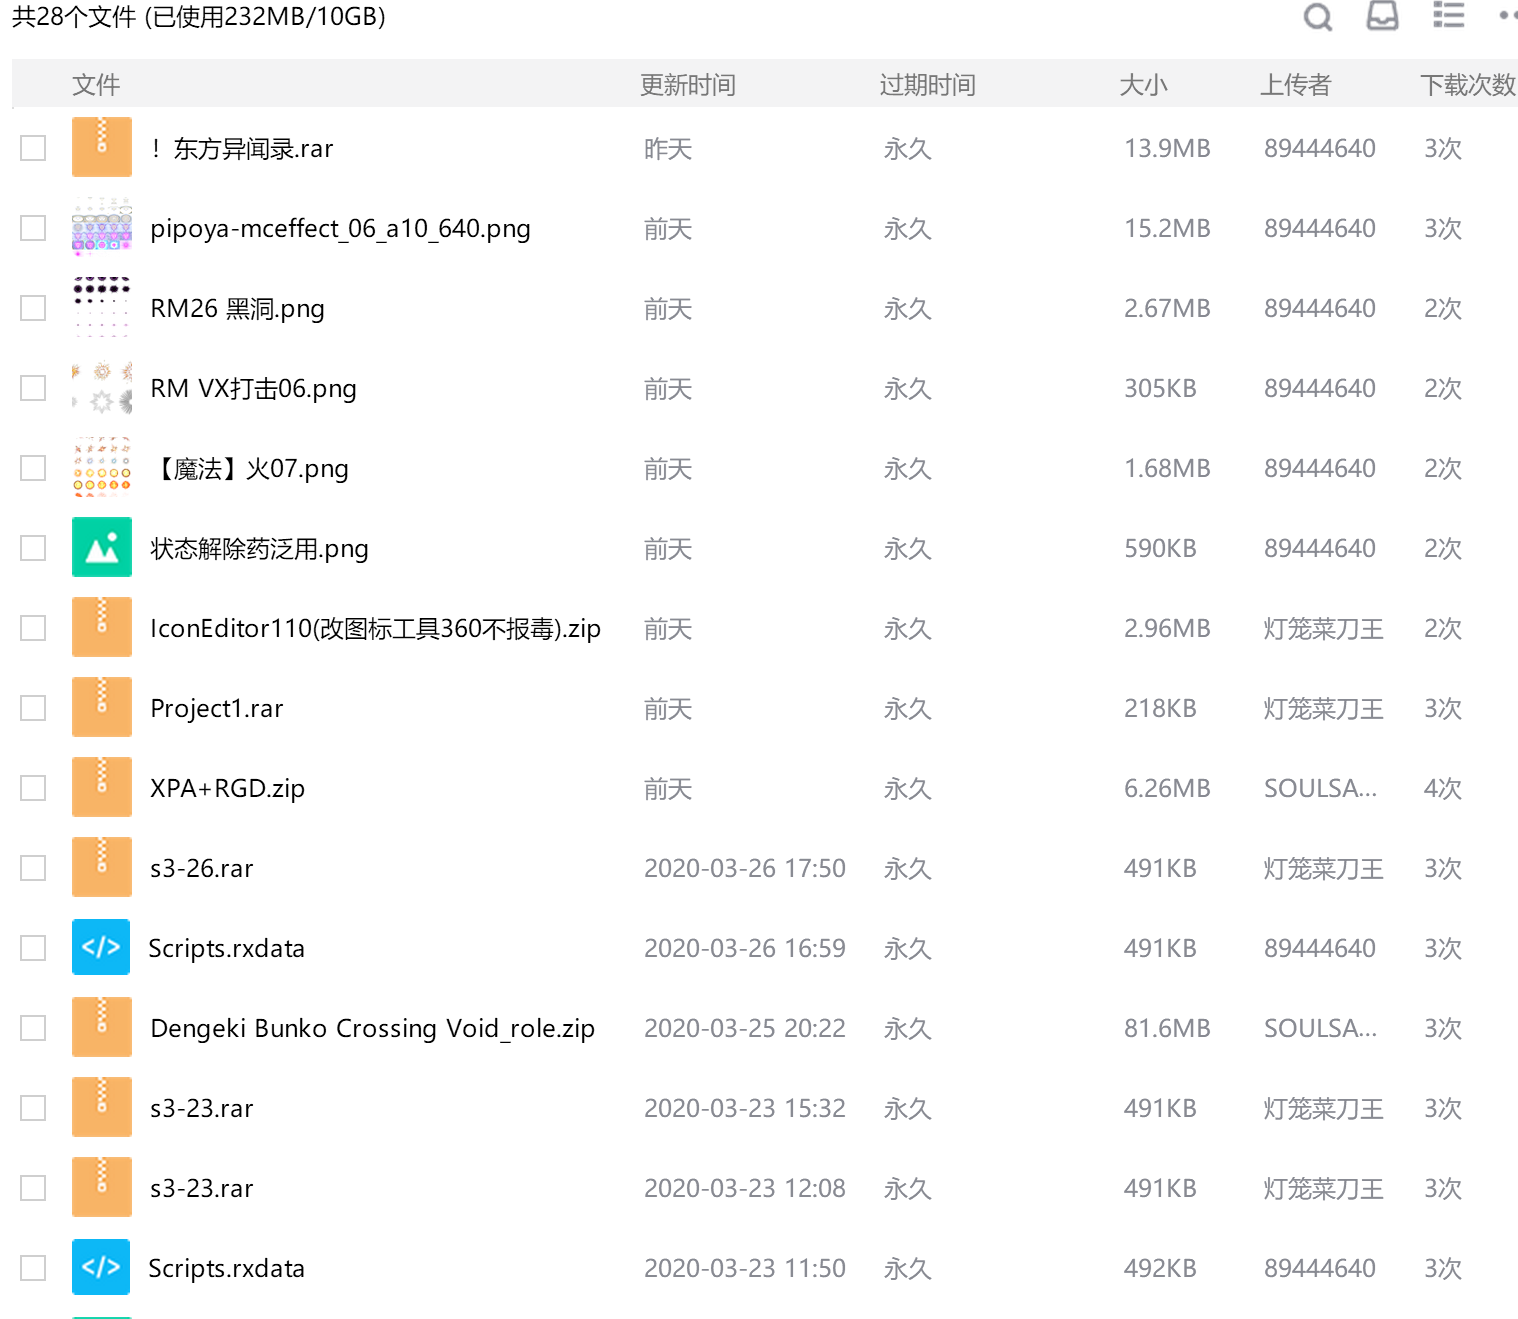1518x1319 pixels.
Task: Click thumbnail of RM VX打击06.png
Action: pyautogui.click(x=102, y=387)
